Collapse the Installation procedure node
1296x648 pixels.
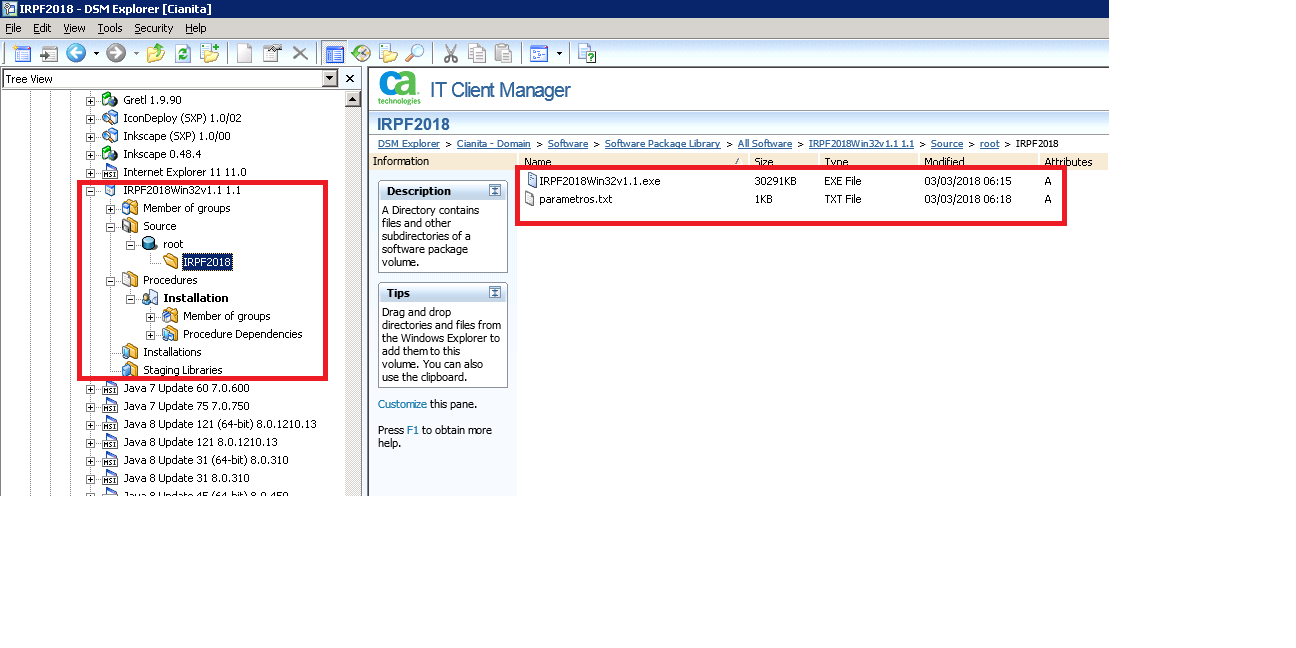click(131, 298)
